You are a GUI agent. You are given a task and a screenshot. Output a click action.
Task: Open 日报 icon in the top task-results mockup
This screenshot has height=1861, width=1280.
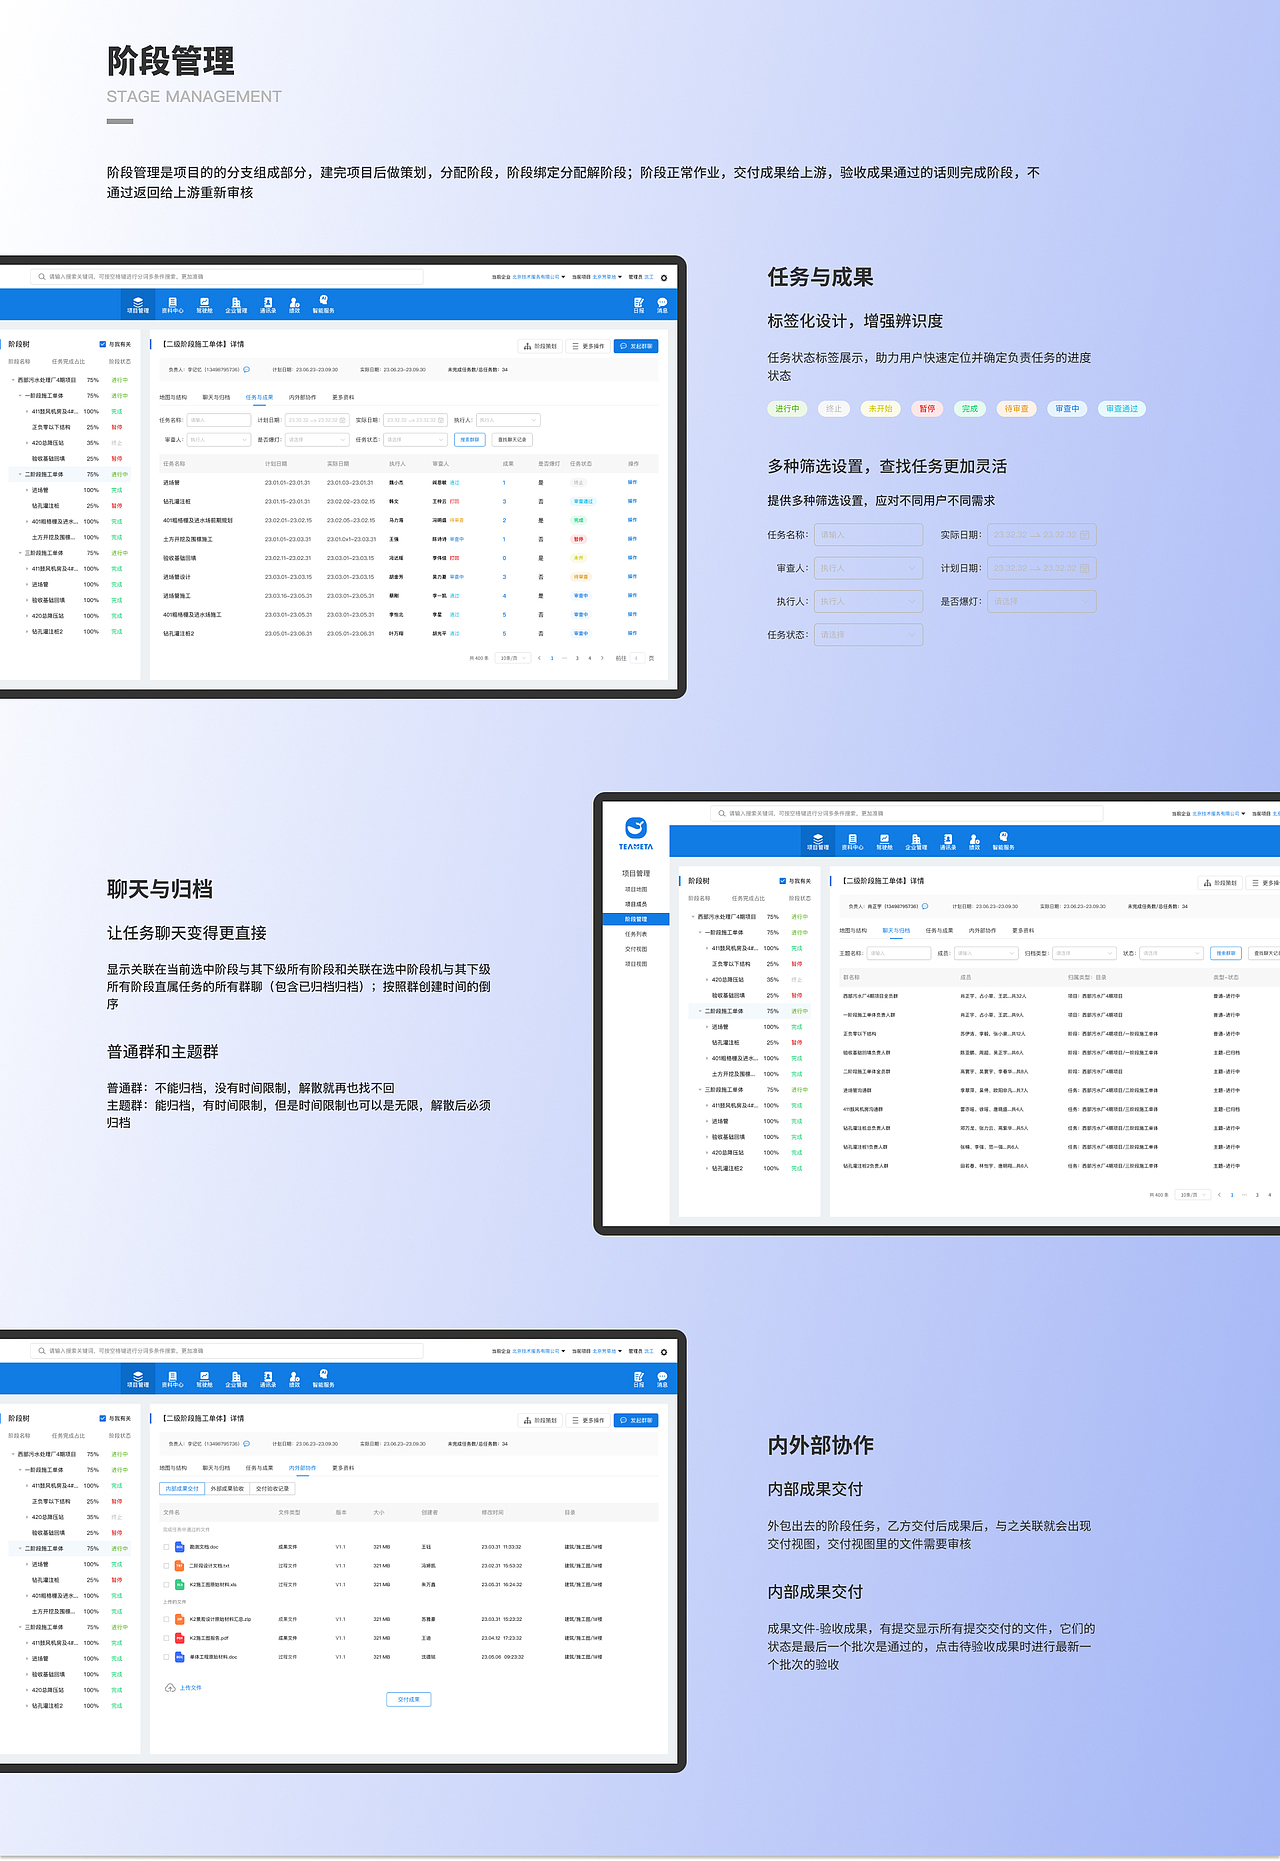pos(639,305)
